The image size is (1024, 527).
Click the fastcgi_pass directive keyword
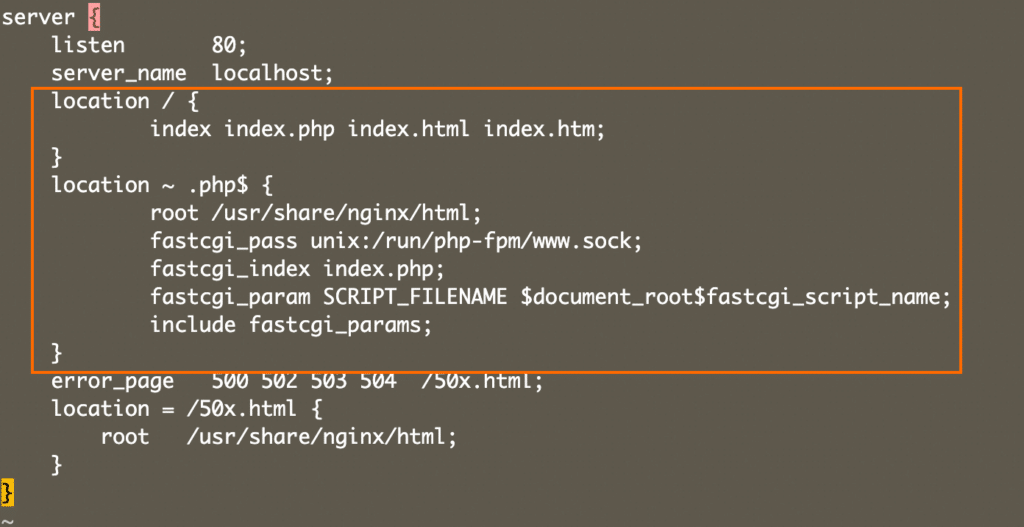tap(224, 242)
